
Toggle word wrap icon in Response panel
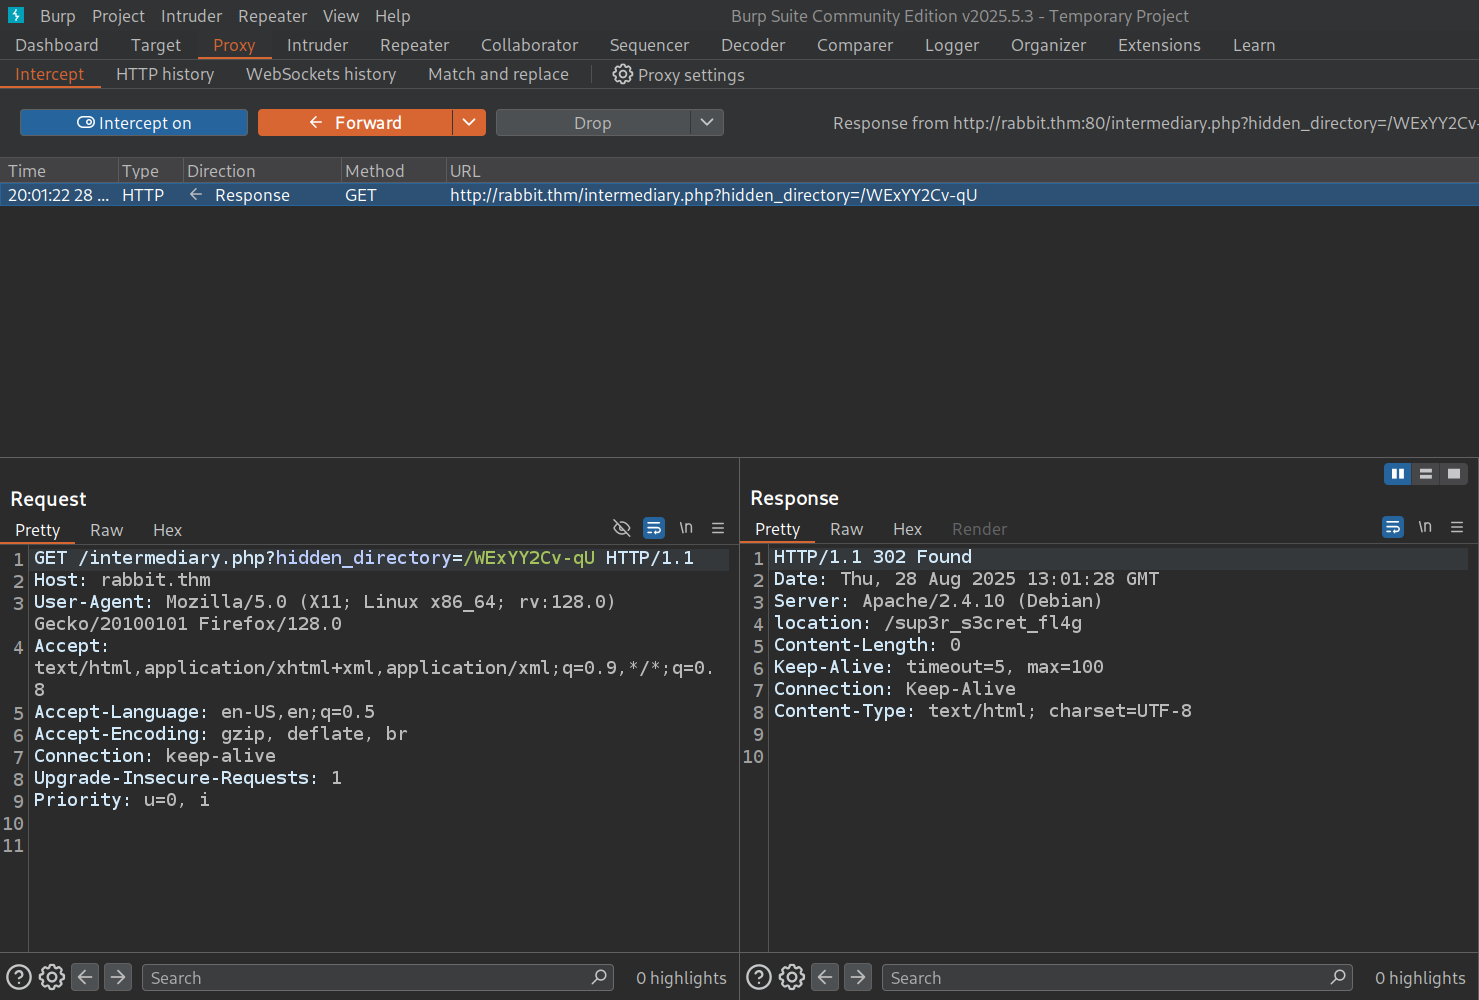(x=1392, y=527)
